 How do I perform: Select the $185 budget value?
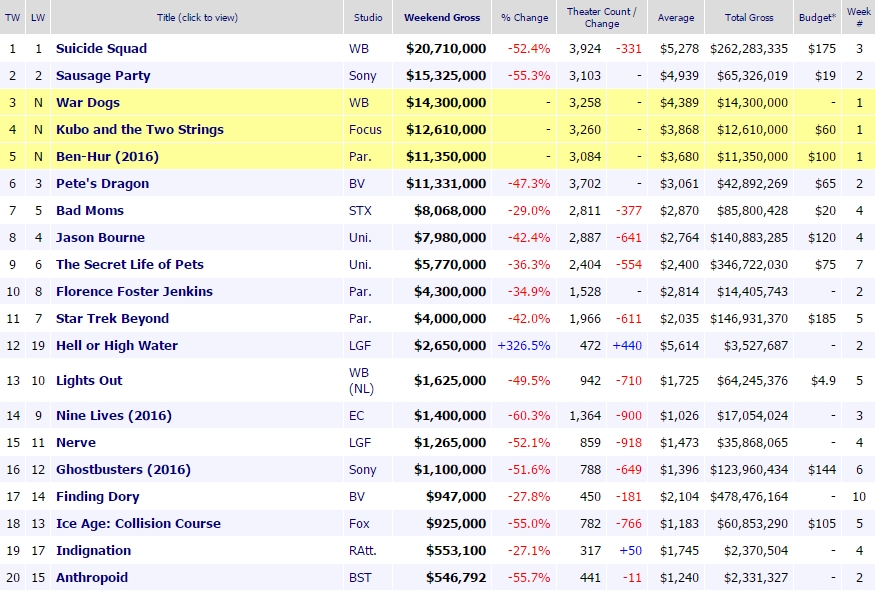tap(822, 319)
